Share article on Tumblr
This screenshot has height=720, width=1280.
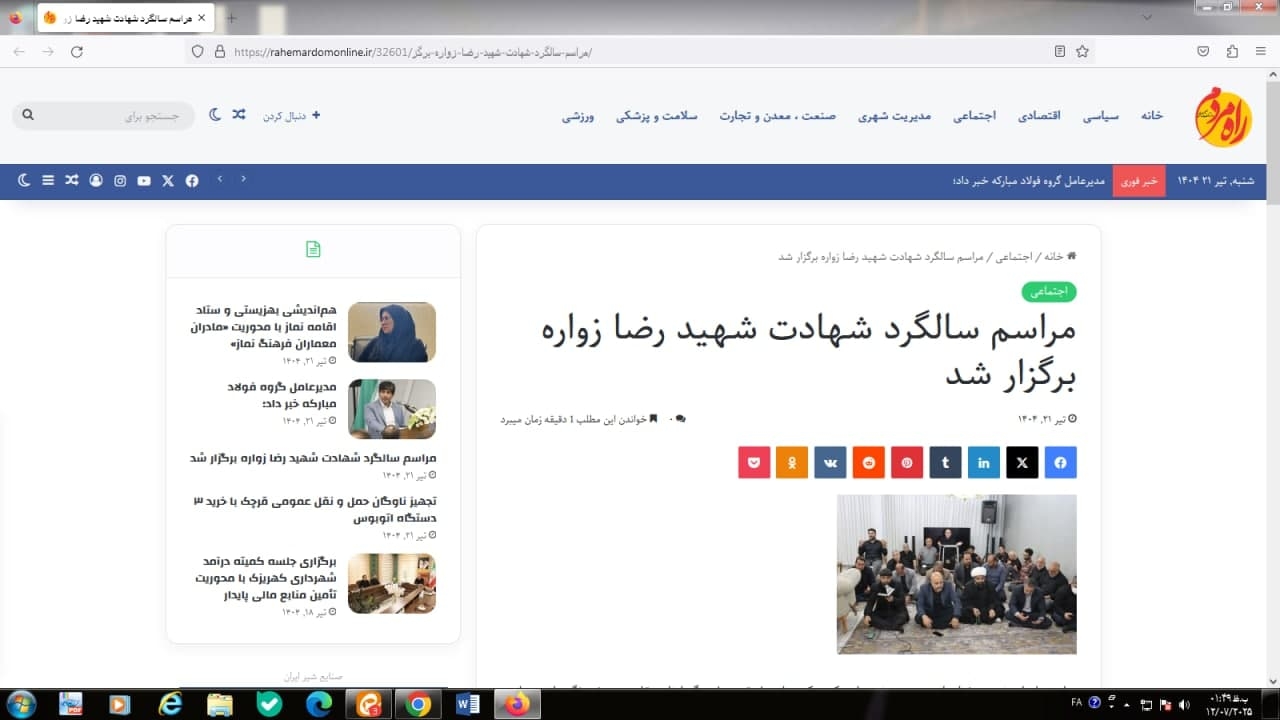[x=945, y=463]
